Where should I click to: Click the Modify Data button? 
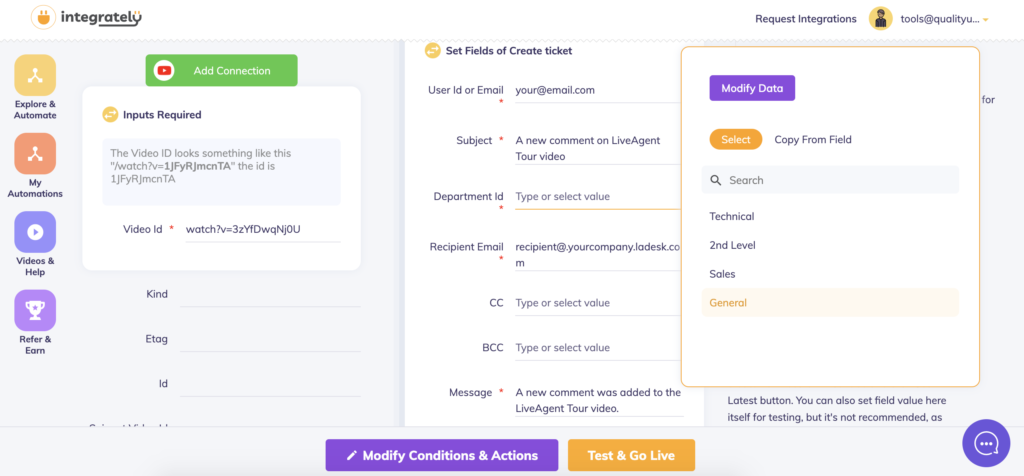[752, 88]
